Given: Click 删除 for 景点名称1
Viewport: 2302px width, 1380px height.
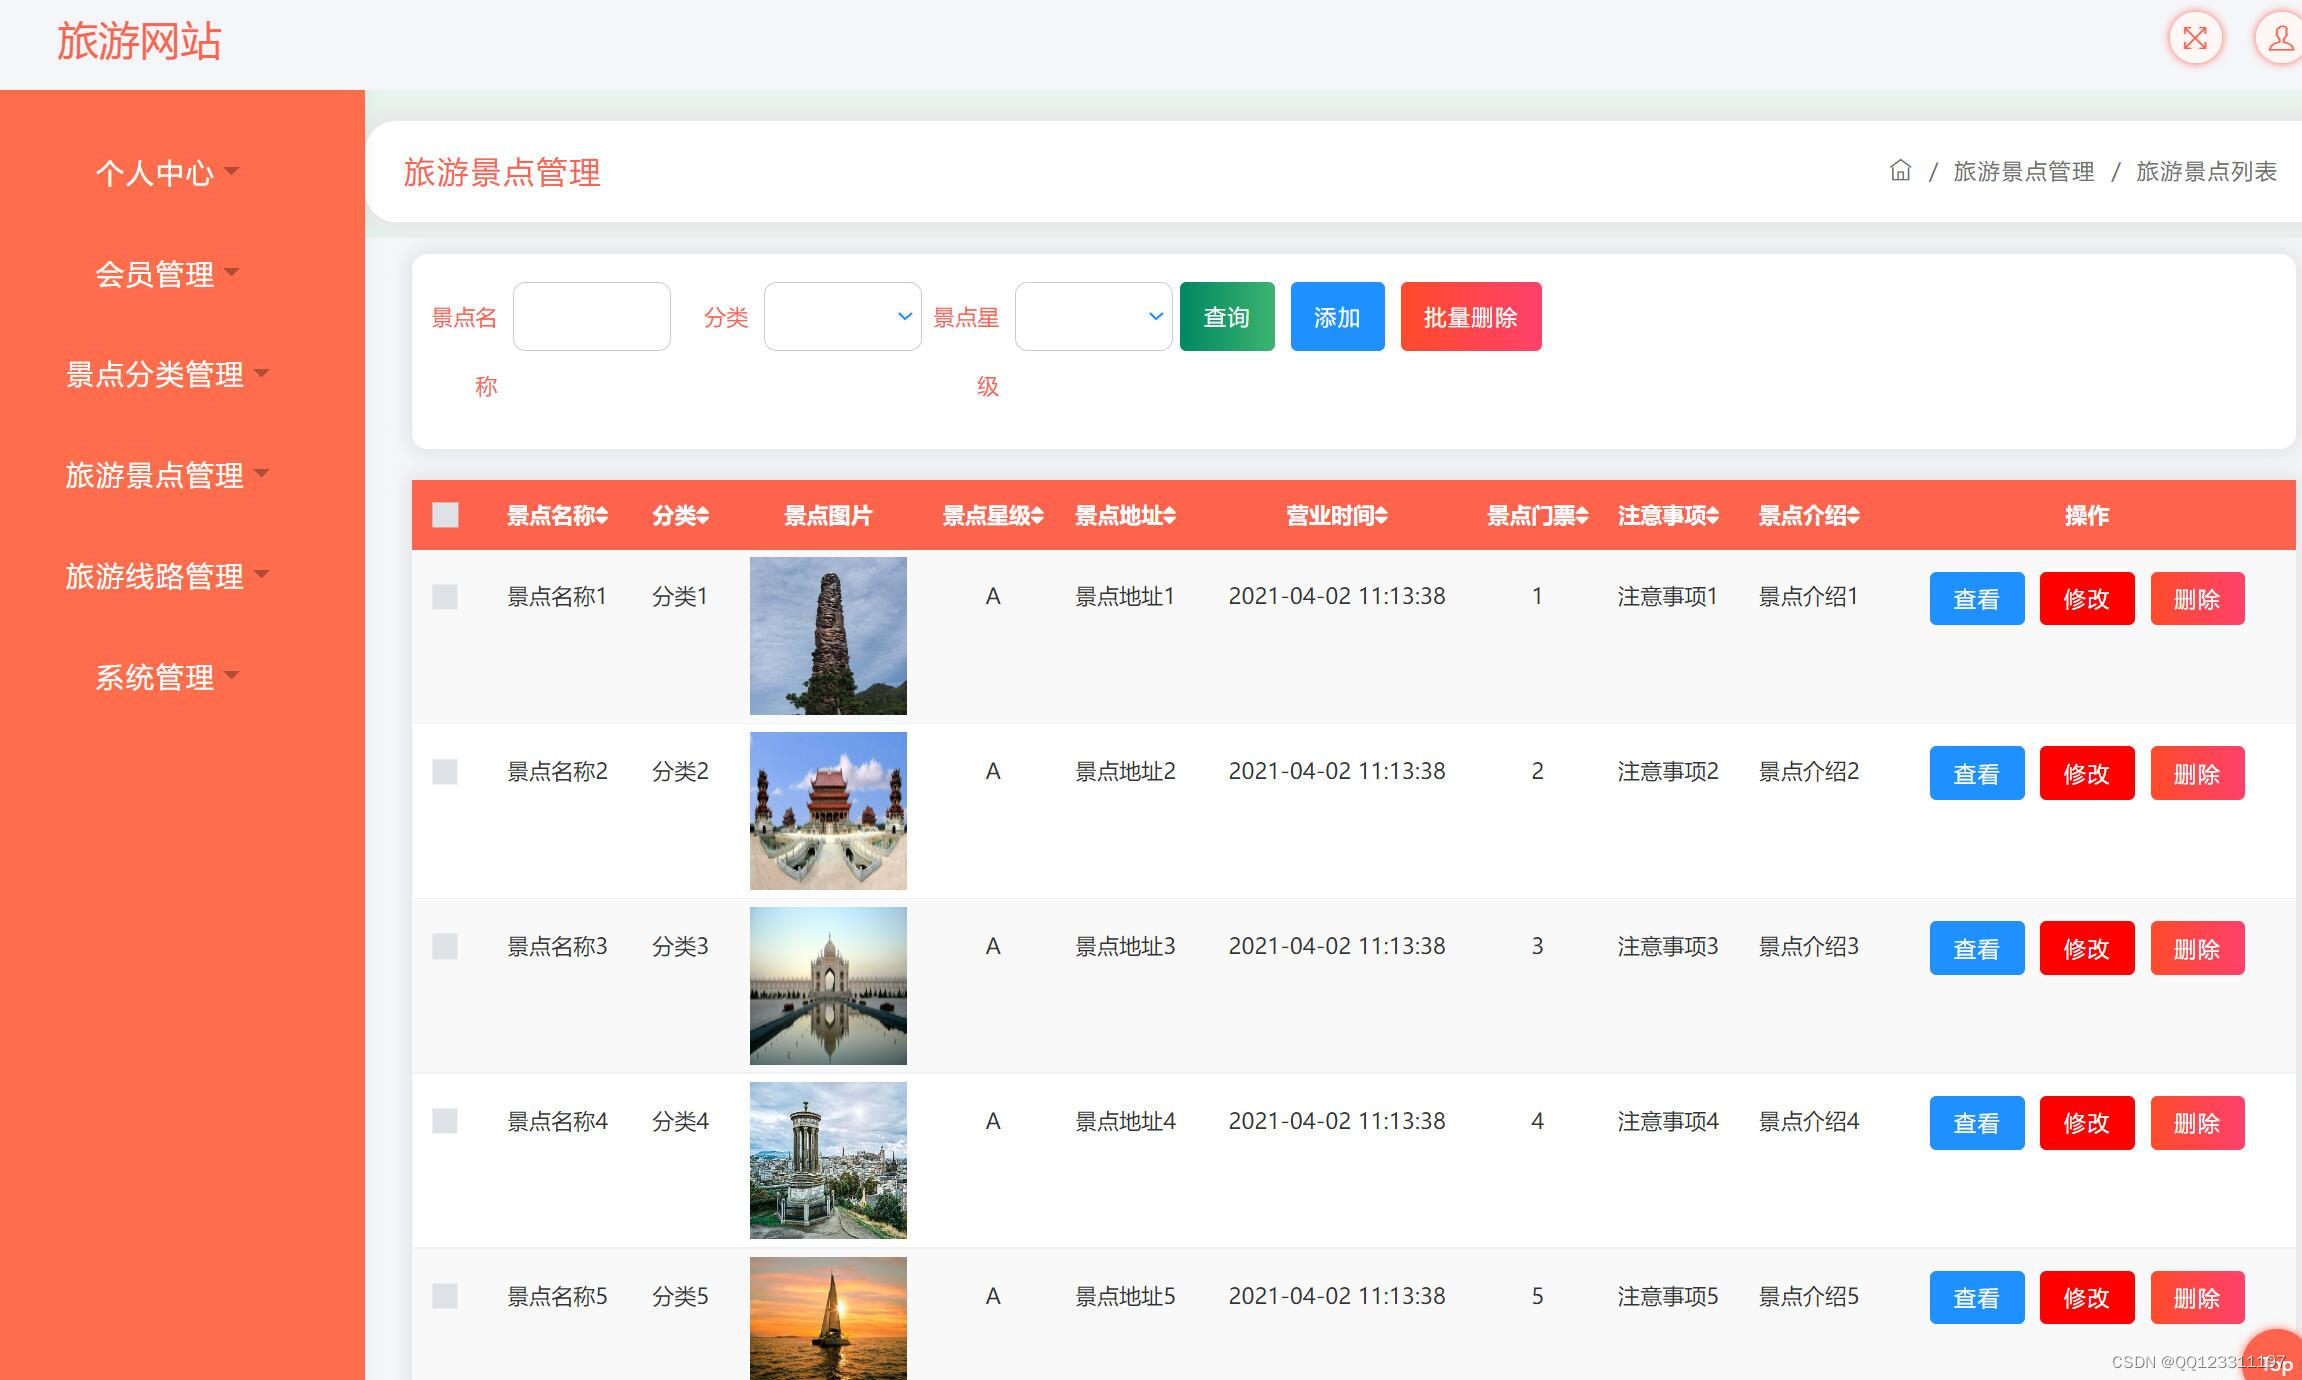Looking at the screenshot, I should coord(2197,598).
